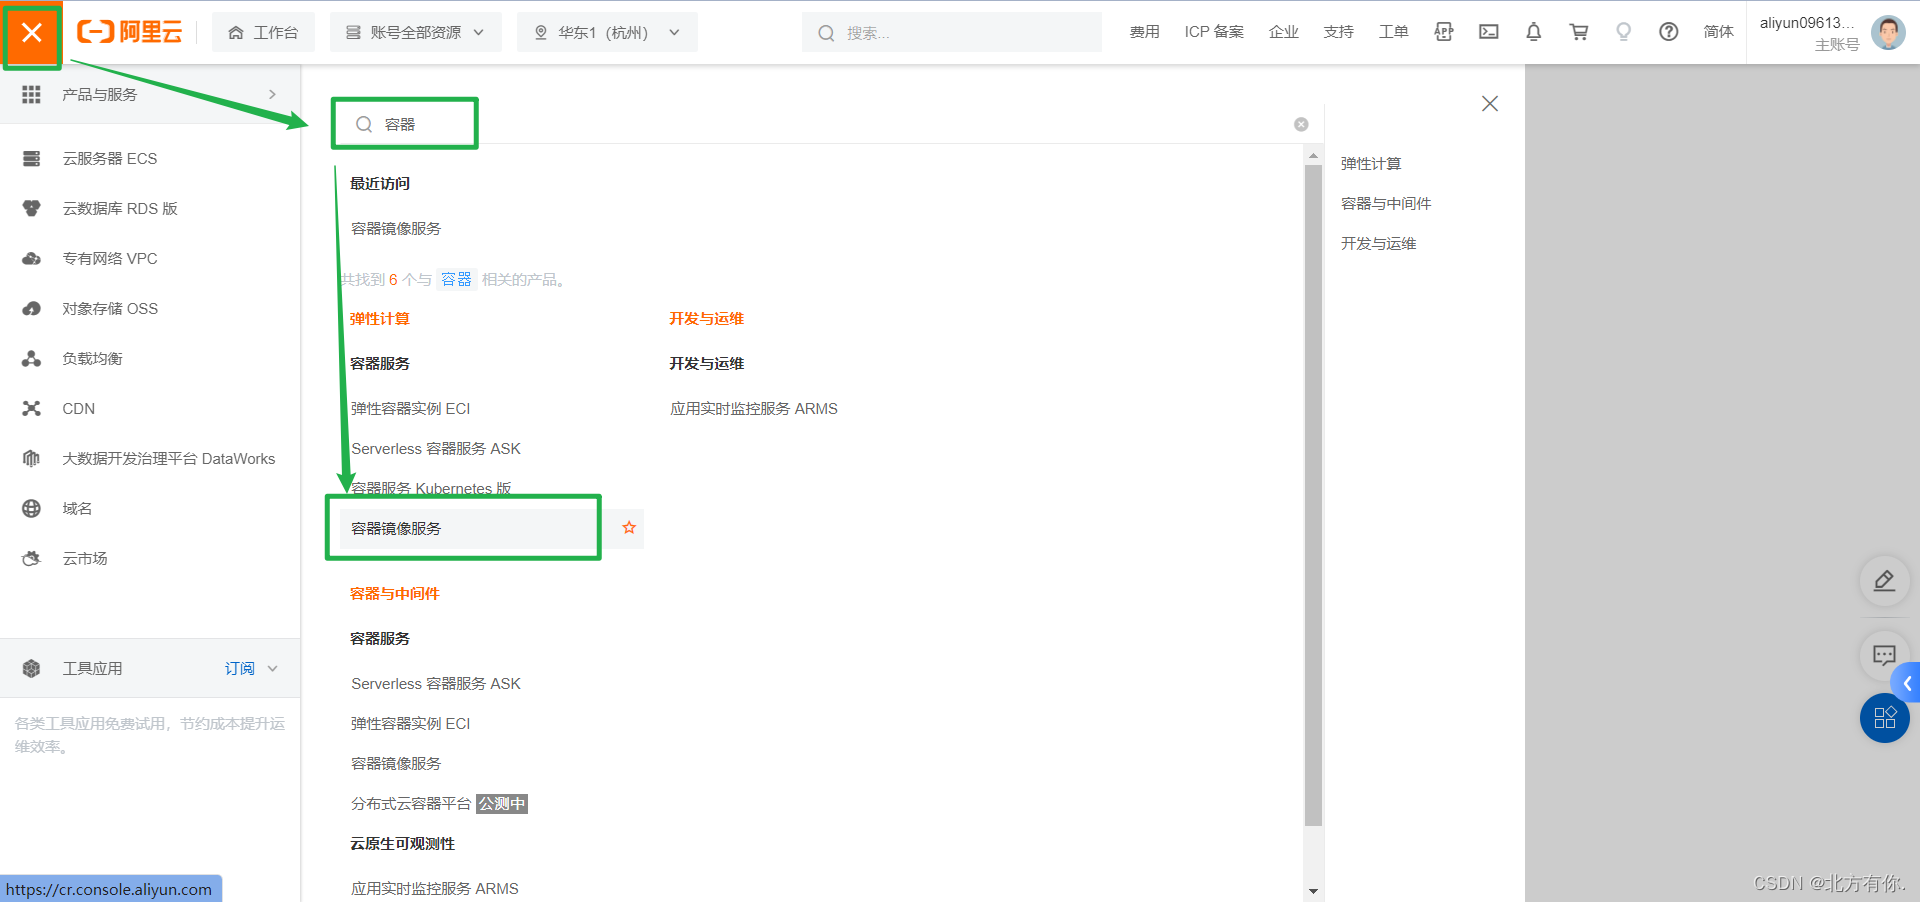Expand the blue side tab with left chevron
Image resolution: width=1920 pixels, height=902 pixels.
(1907, 684)
